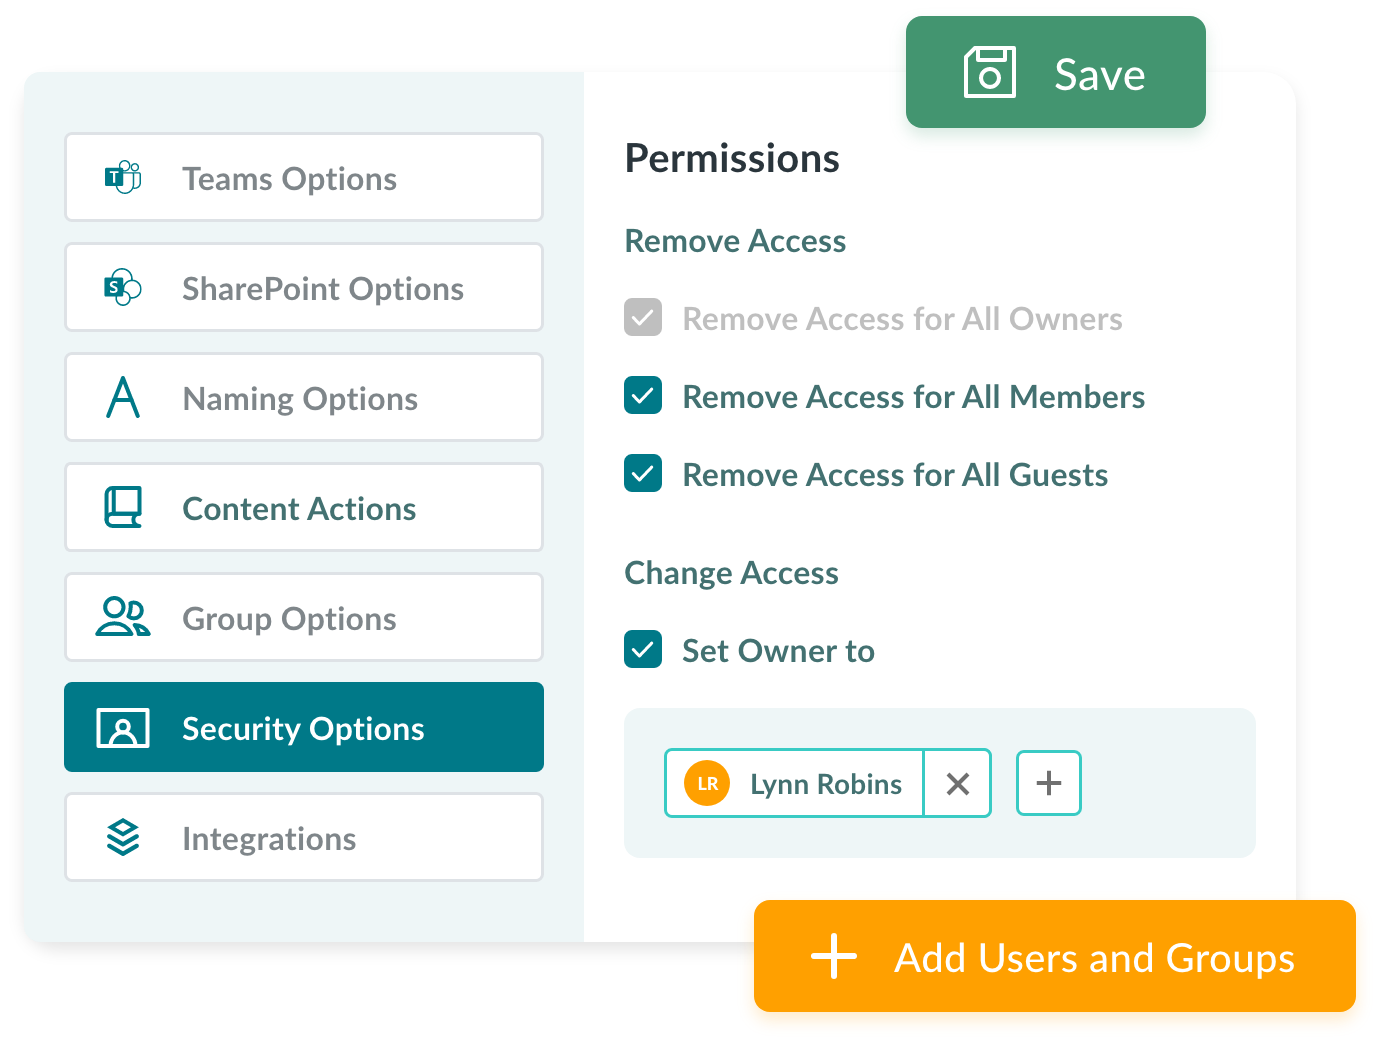Click the Microsoft Teams icon
The height and width of the screenshot is (1044, 1380).
123,178
